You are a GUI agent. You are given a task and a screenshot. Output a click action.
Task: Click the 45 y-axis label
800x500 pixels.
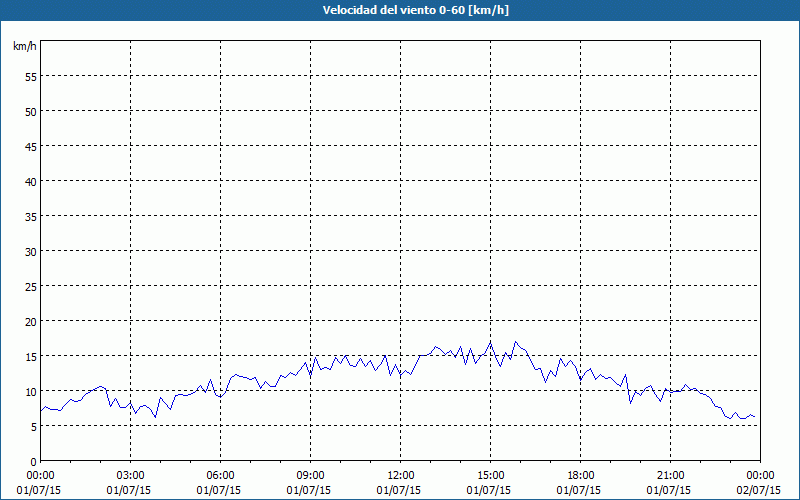(31, 147)
